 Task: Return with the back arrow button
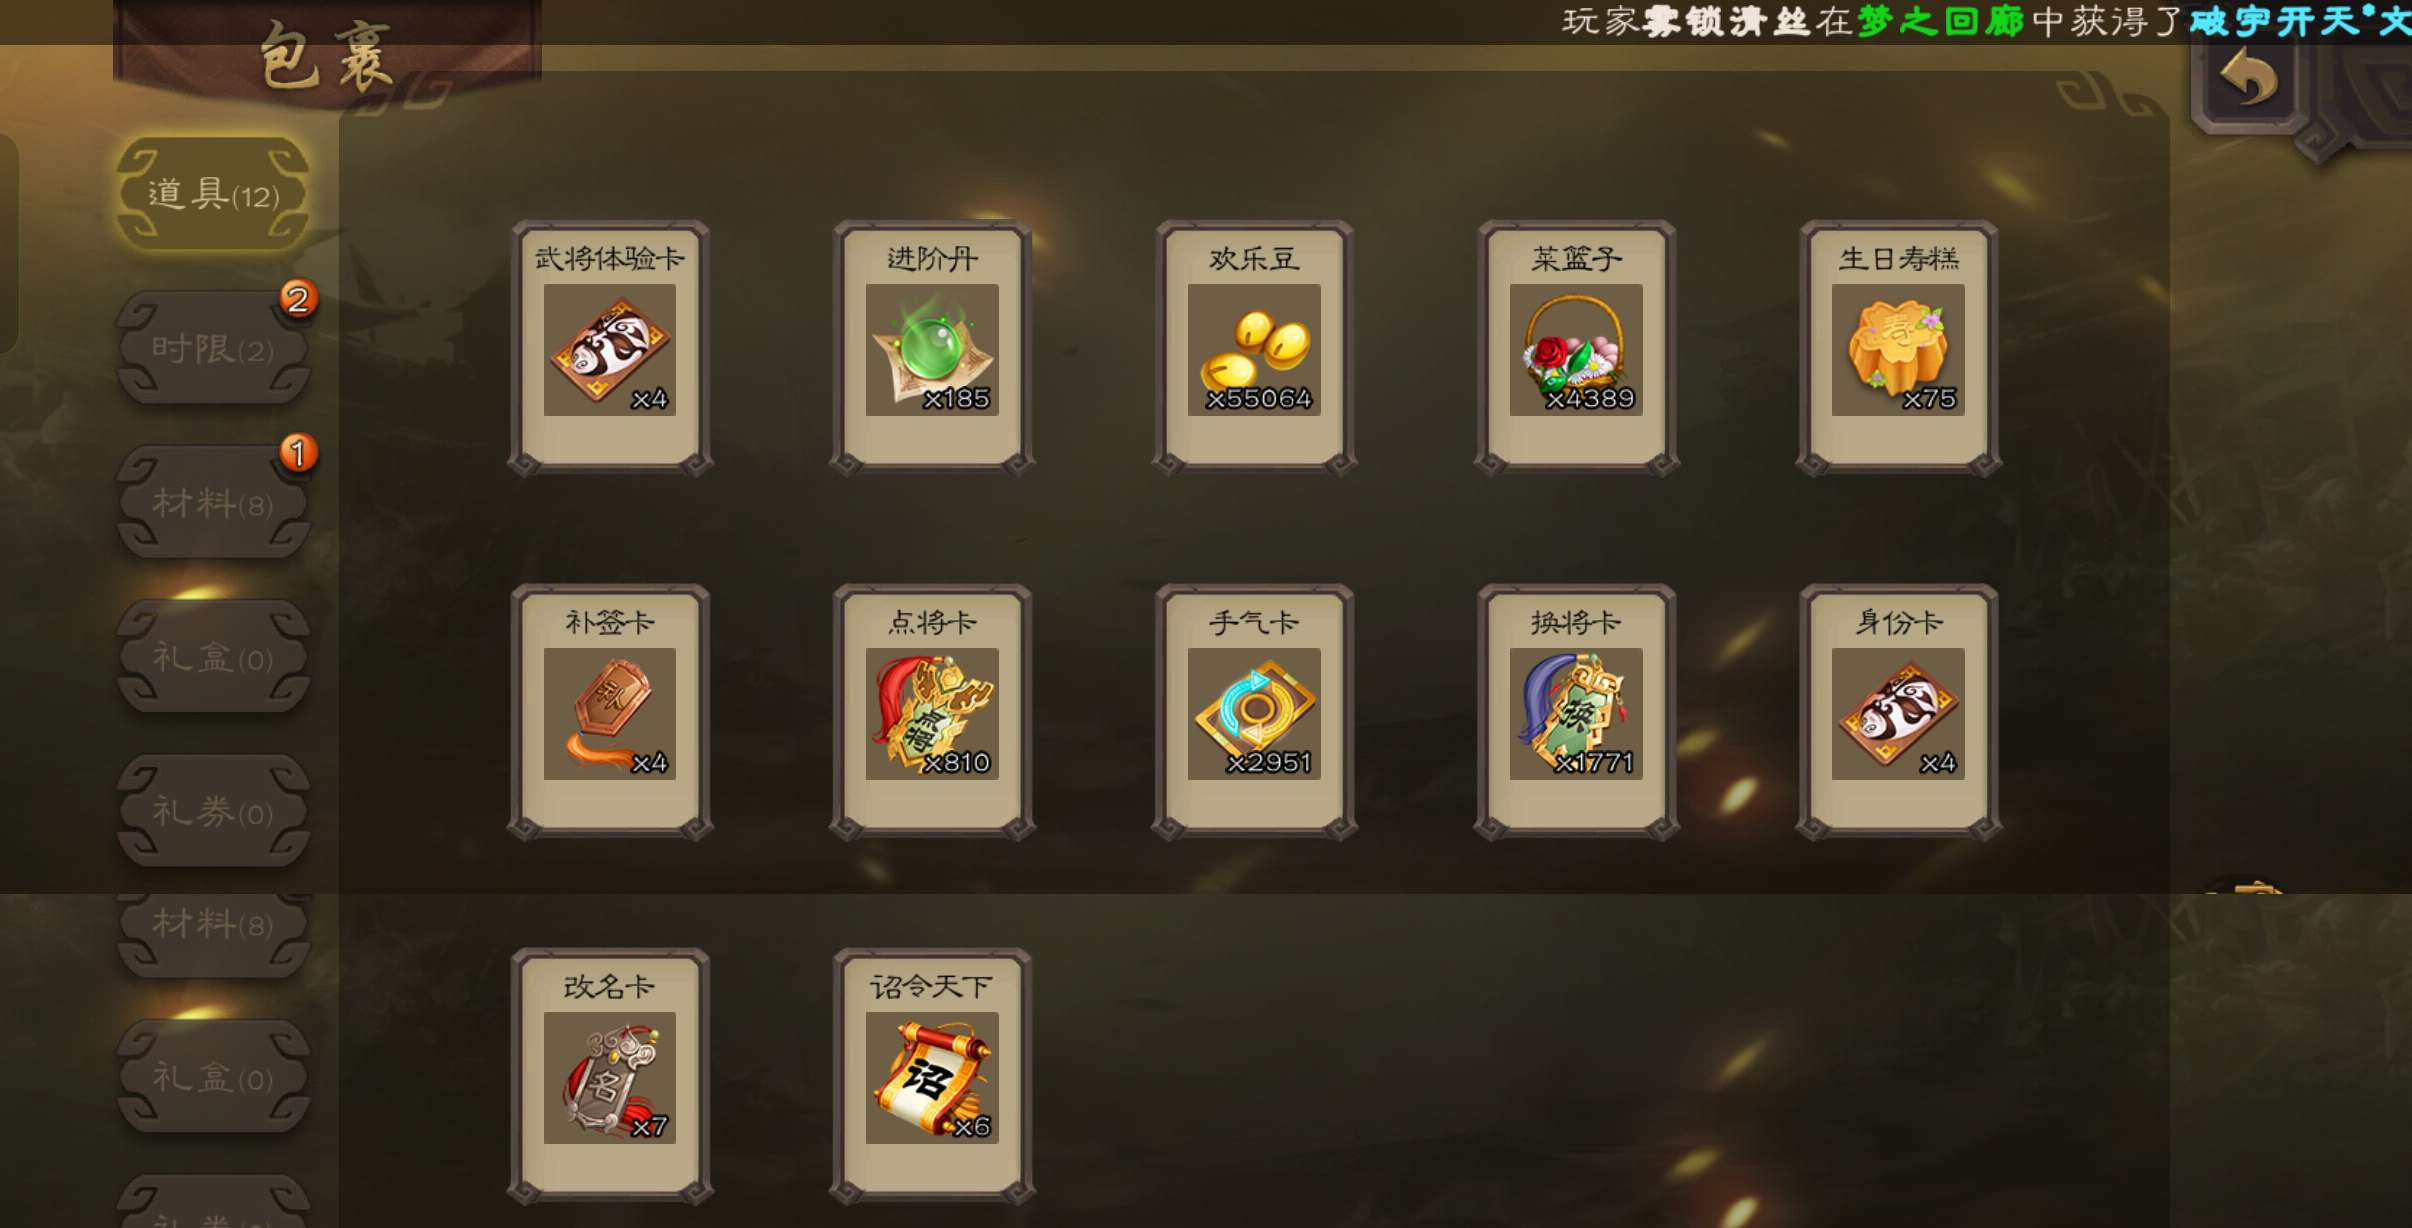pyautogui.click(x=2248, y=78)
